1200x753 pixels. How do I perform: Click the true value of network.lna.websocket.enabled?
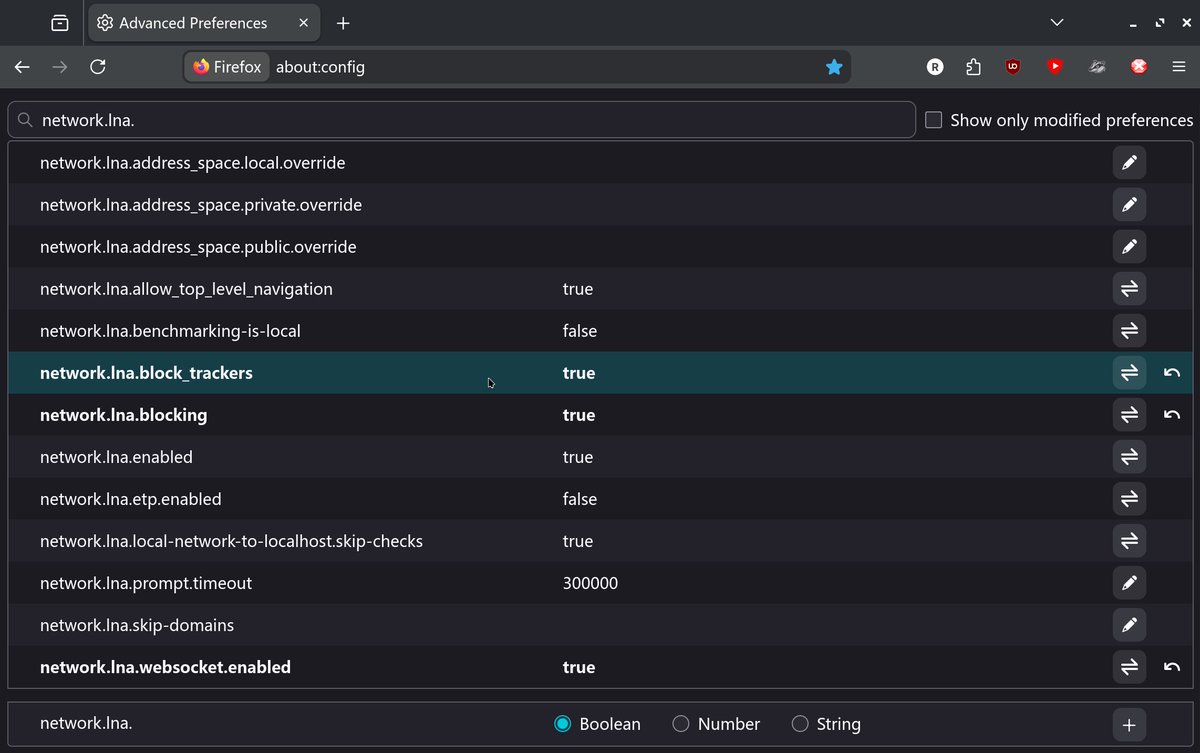pyautogui.click(x=579, y=667)
